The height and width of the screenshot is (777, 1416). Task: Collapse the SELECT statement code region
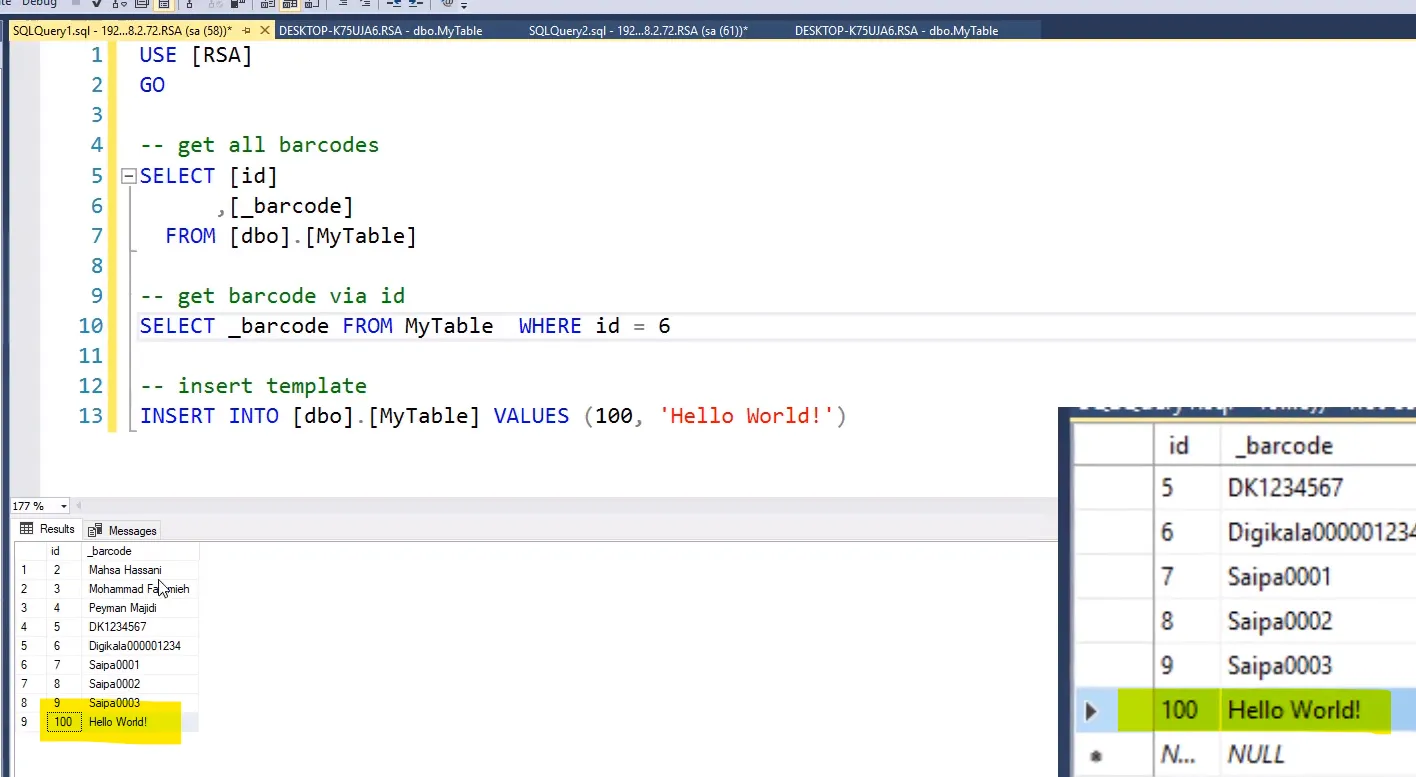pos(127,176)
